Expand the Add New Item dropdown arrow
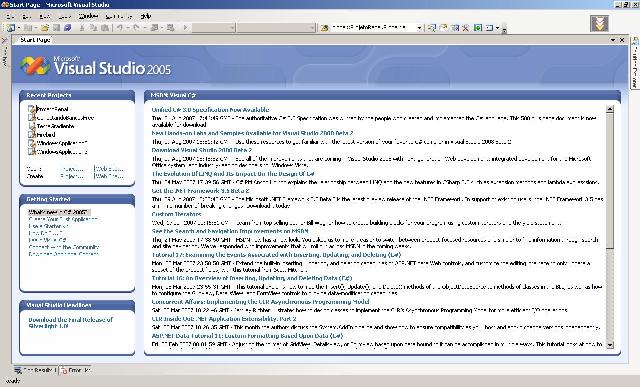Image resolution: width=640 pixels, height=387 pixels. [35, 28]
